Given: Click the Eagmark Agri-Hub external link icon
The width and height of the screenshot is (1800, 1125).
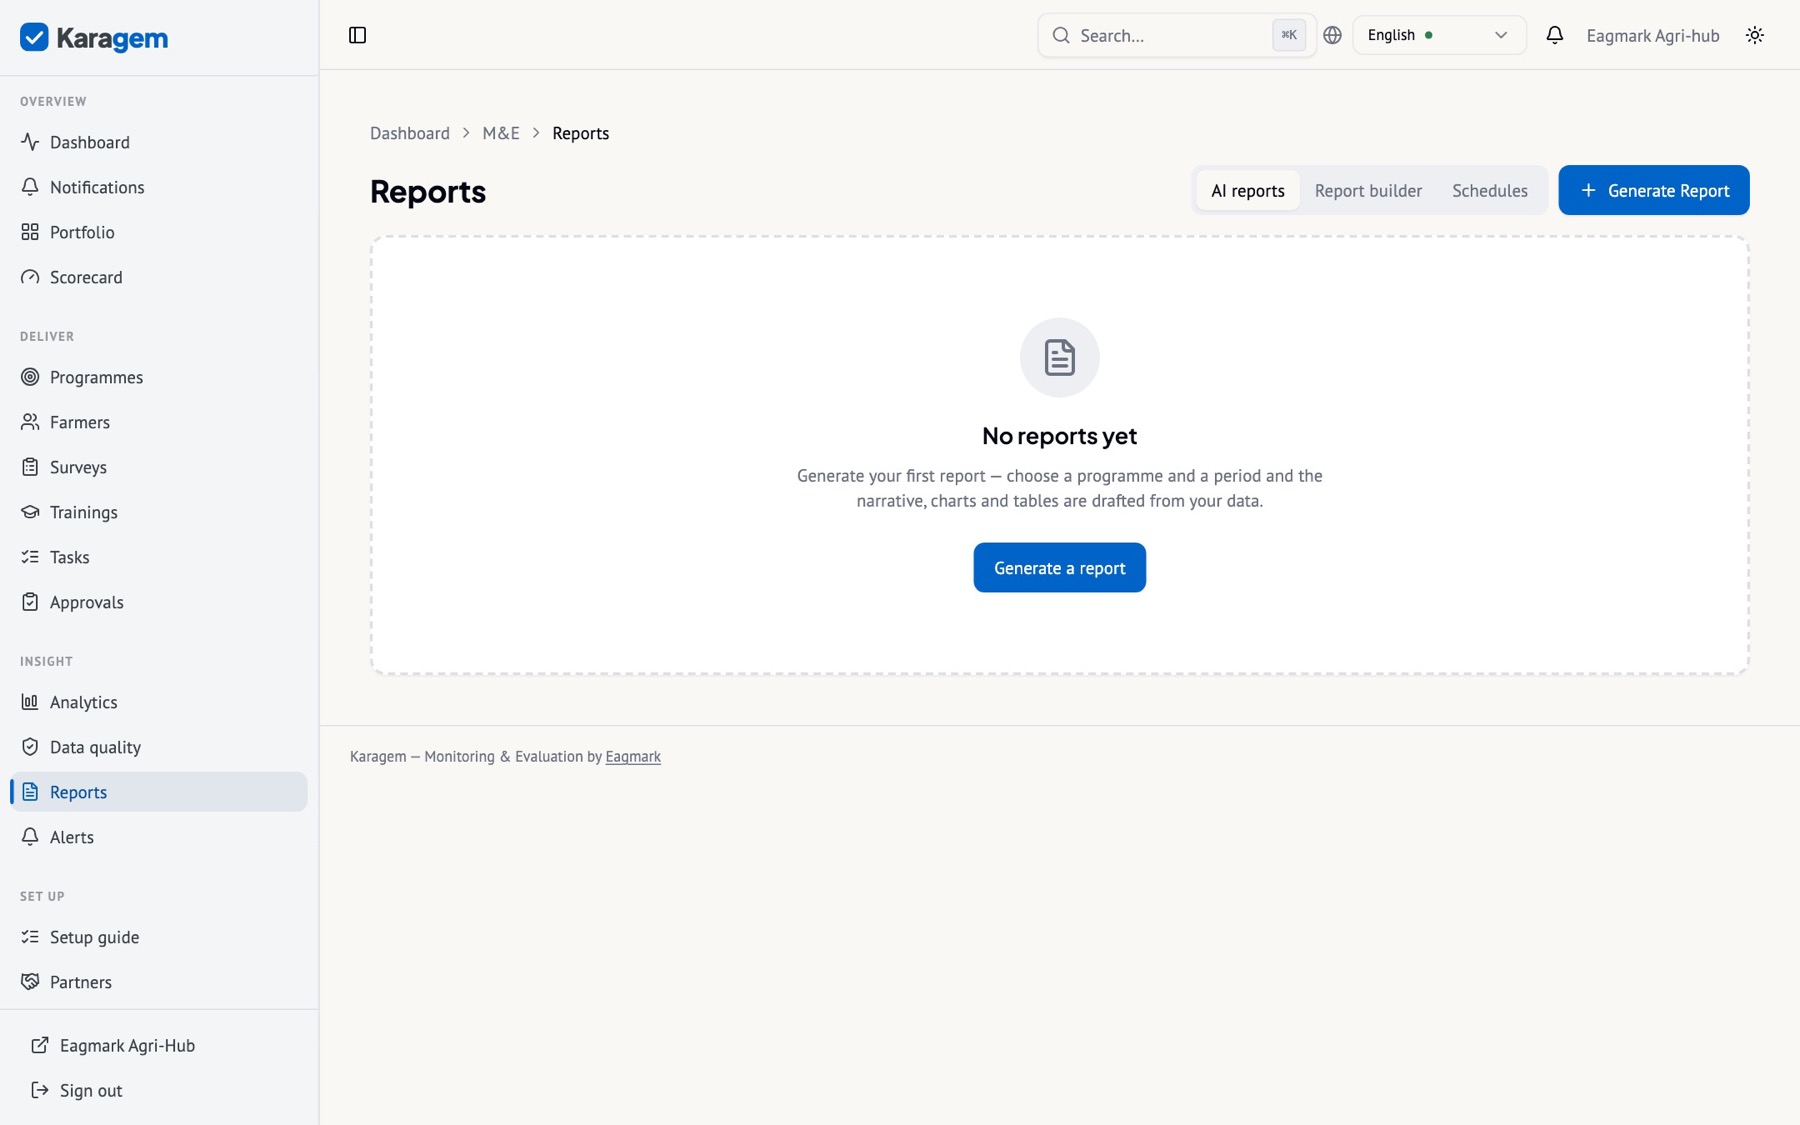Looking at the screenshot, I should click(x=40, y=1045).
